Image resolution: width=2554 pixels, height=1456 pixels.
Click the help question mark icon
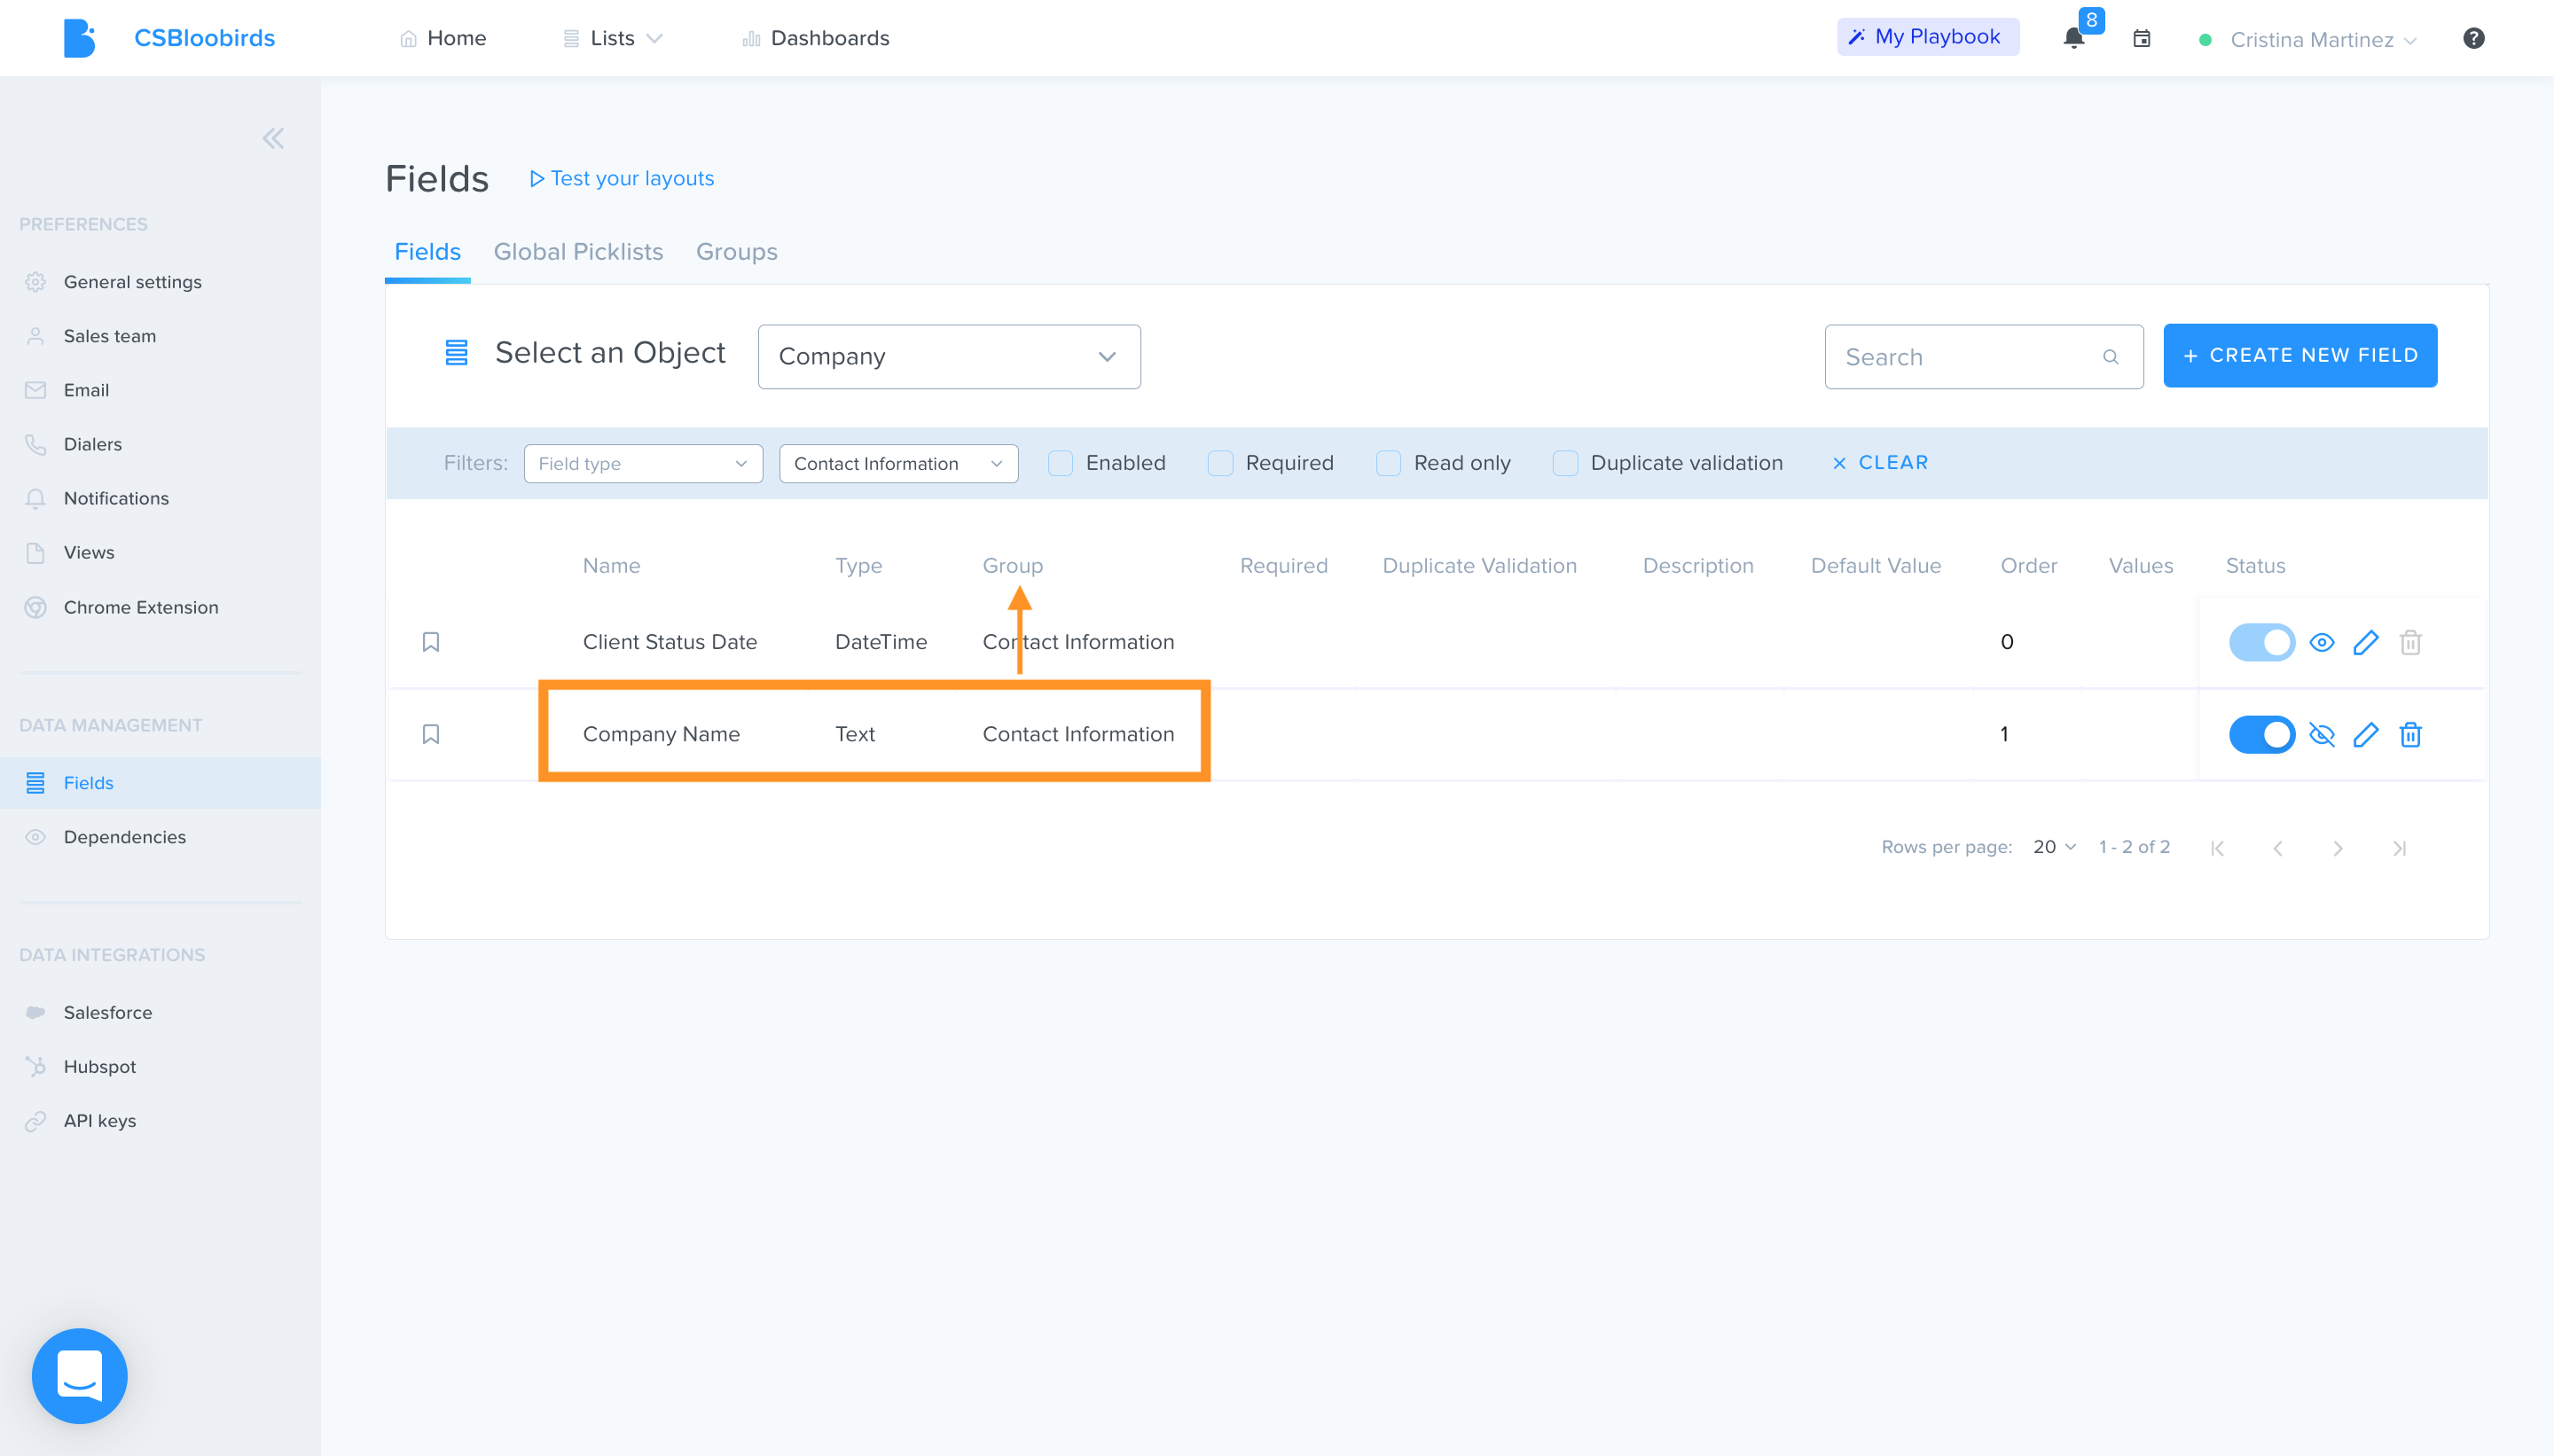pyautogui.click(x=2473, y=38)
